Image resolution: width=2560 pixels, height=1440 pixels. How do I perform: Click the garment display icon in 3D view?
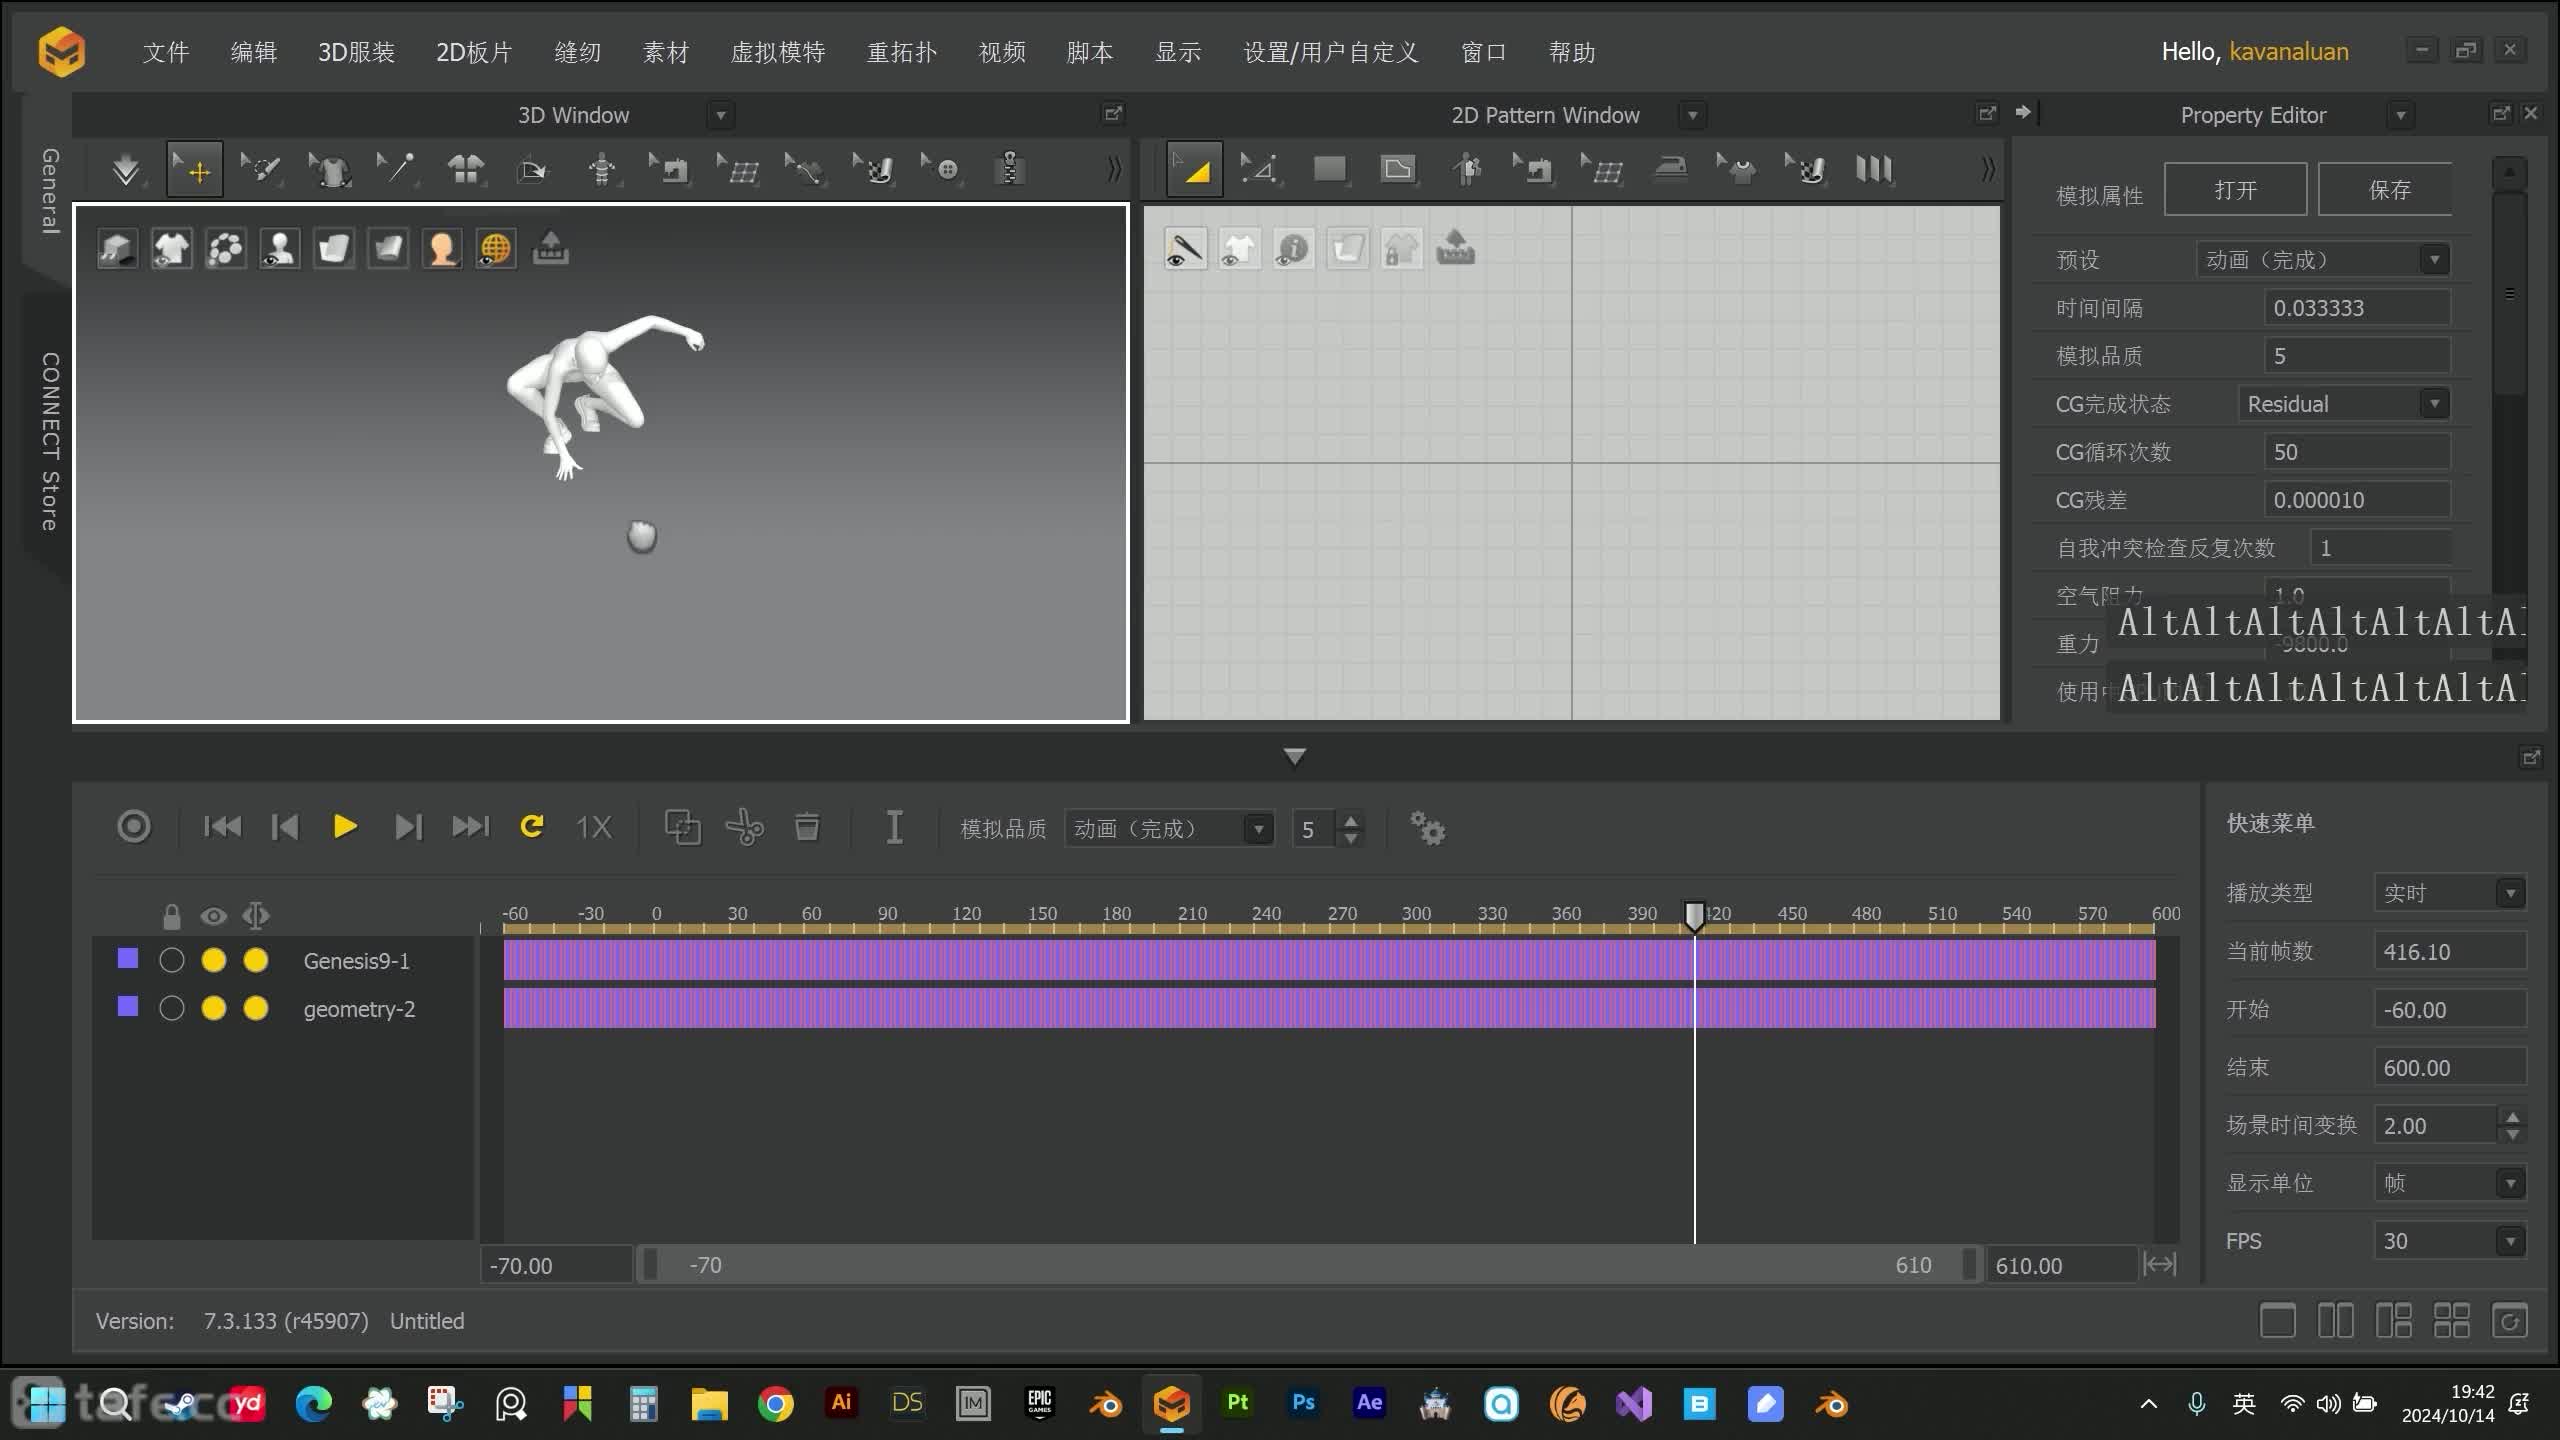(x=172, y=249)
